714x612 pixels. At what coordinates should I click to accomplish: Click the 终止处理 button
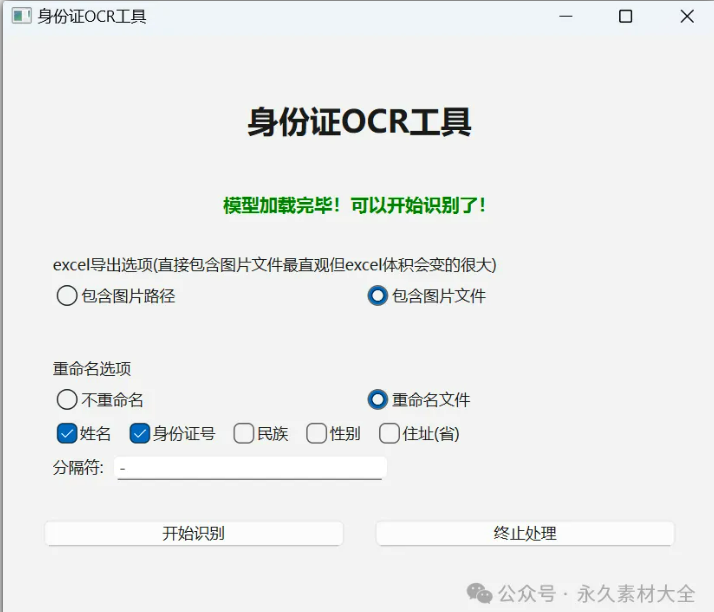[x=525, y=534]
